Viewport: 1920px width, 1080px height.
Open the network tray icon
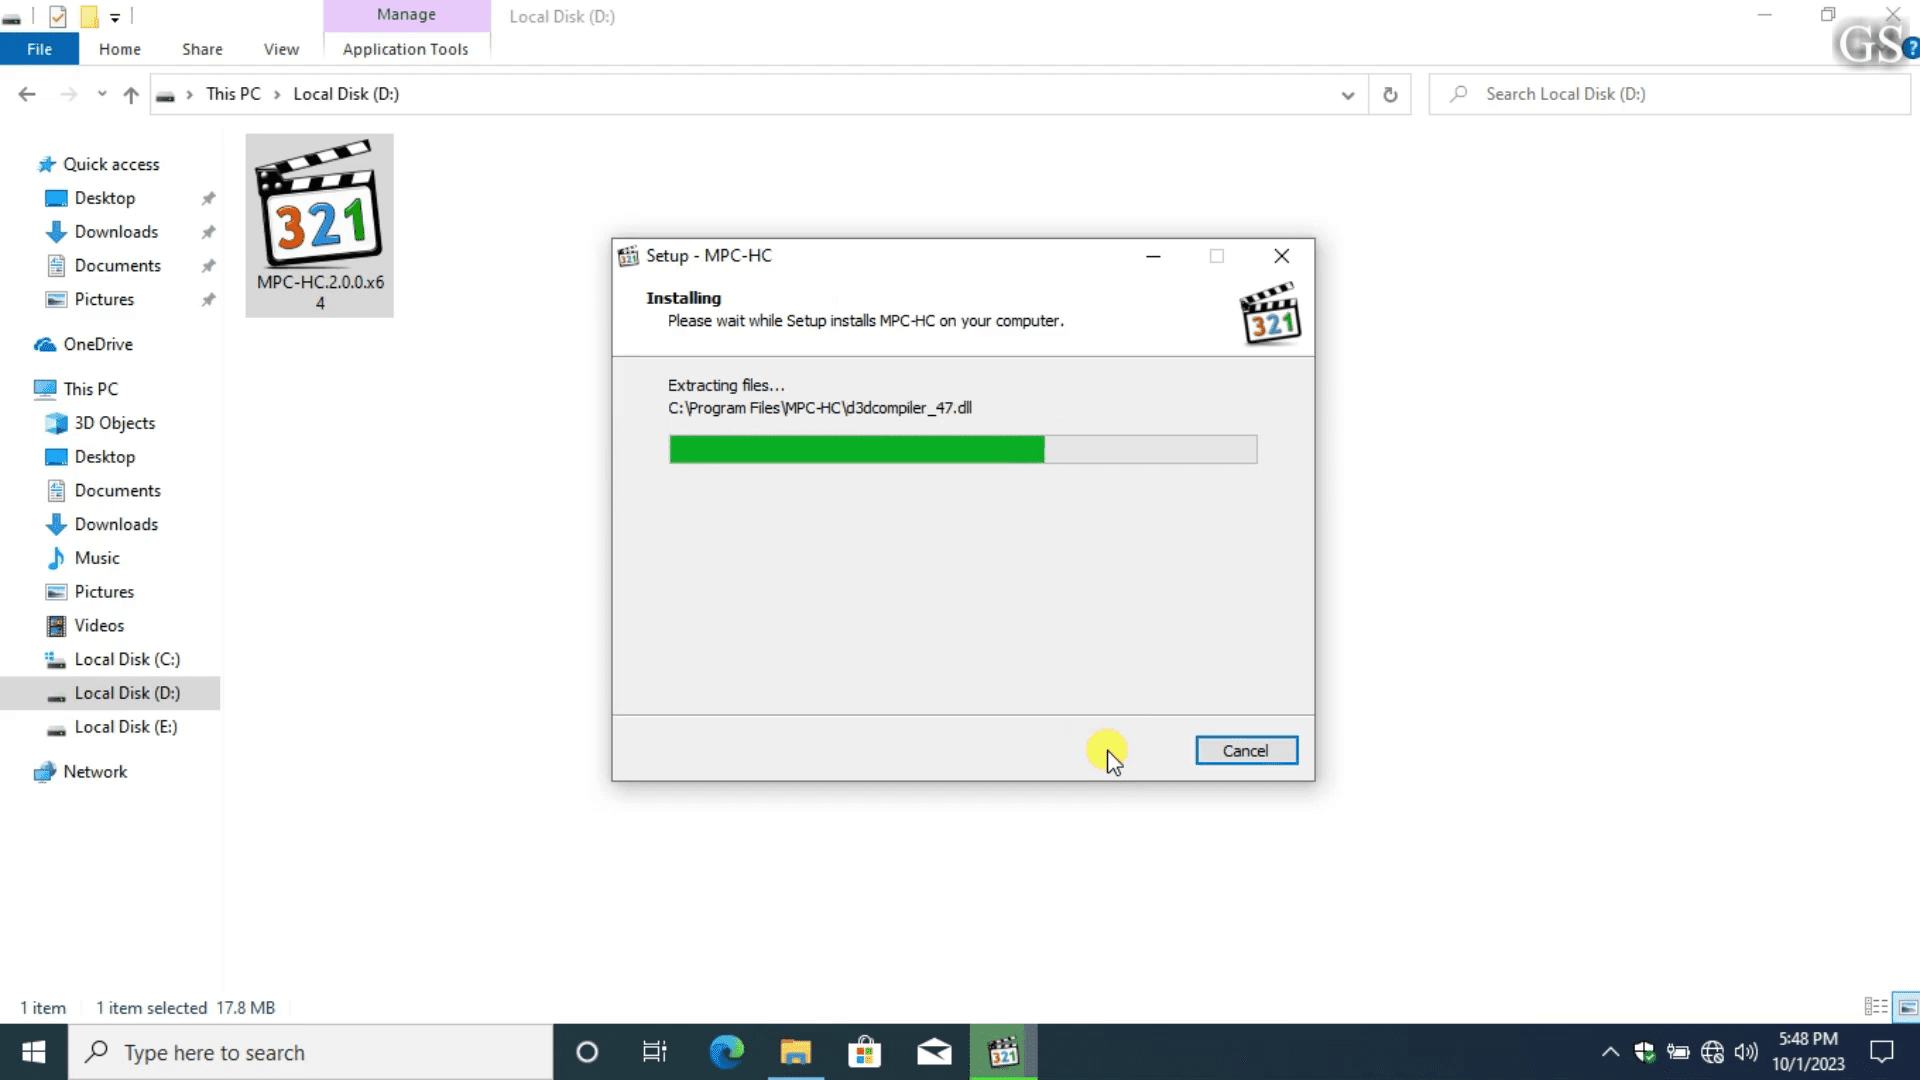pyautogui.click(x=1712, y=1052)
